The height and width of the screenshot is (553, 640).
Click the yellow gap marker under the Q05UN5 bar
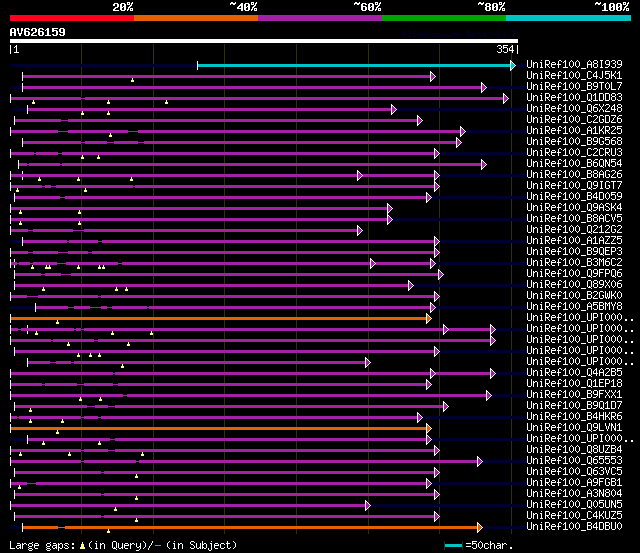pyautogui.click(x=116, y=509)
